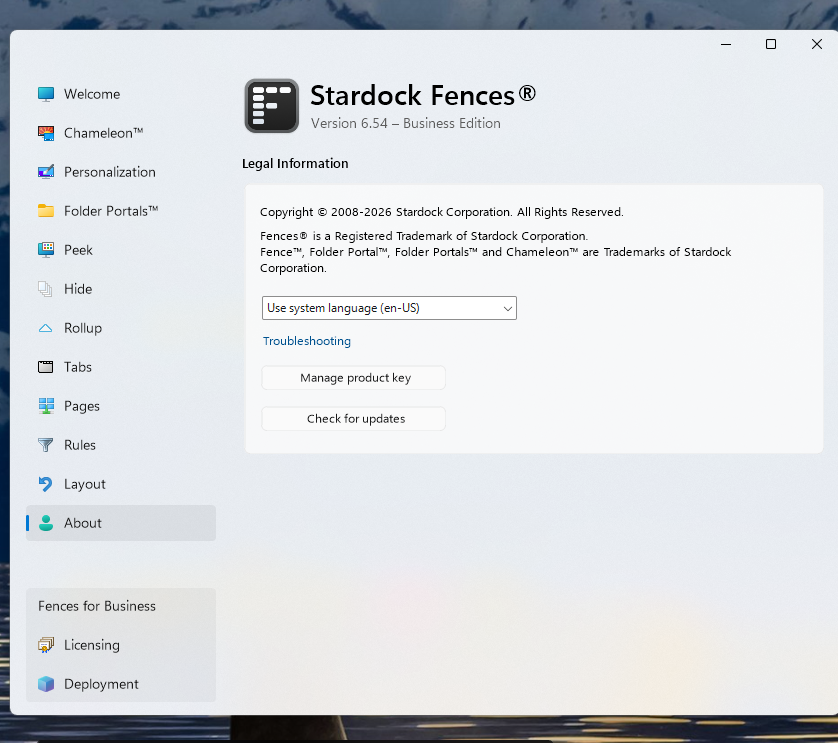Maximize the Fences window
The height and width of the screenshot is (743, 838).
click(771, 44)
